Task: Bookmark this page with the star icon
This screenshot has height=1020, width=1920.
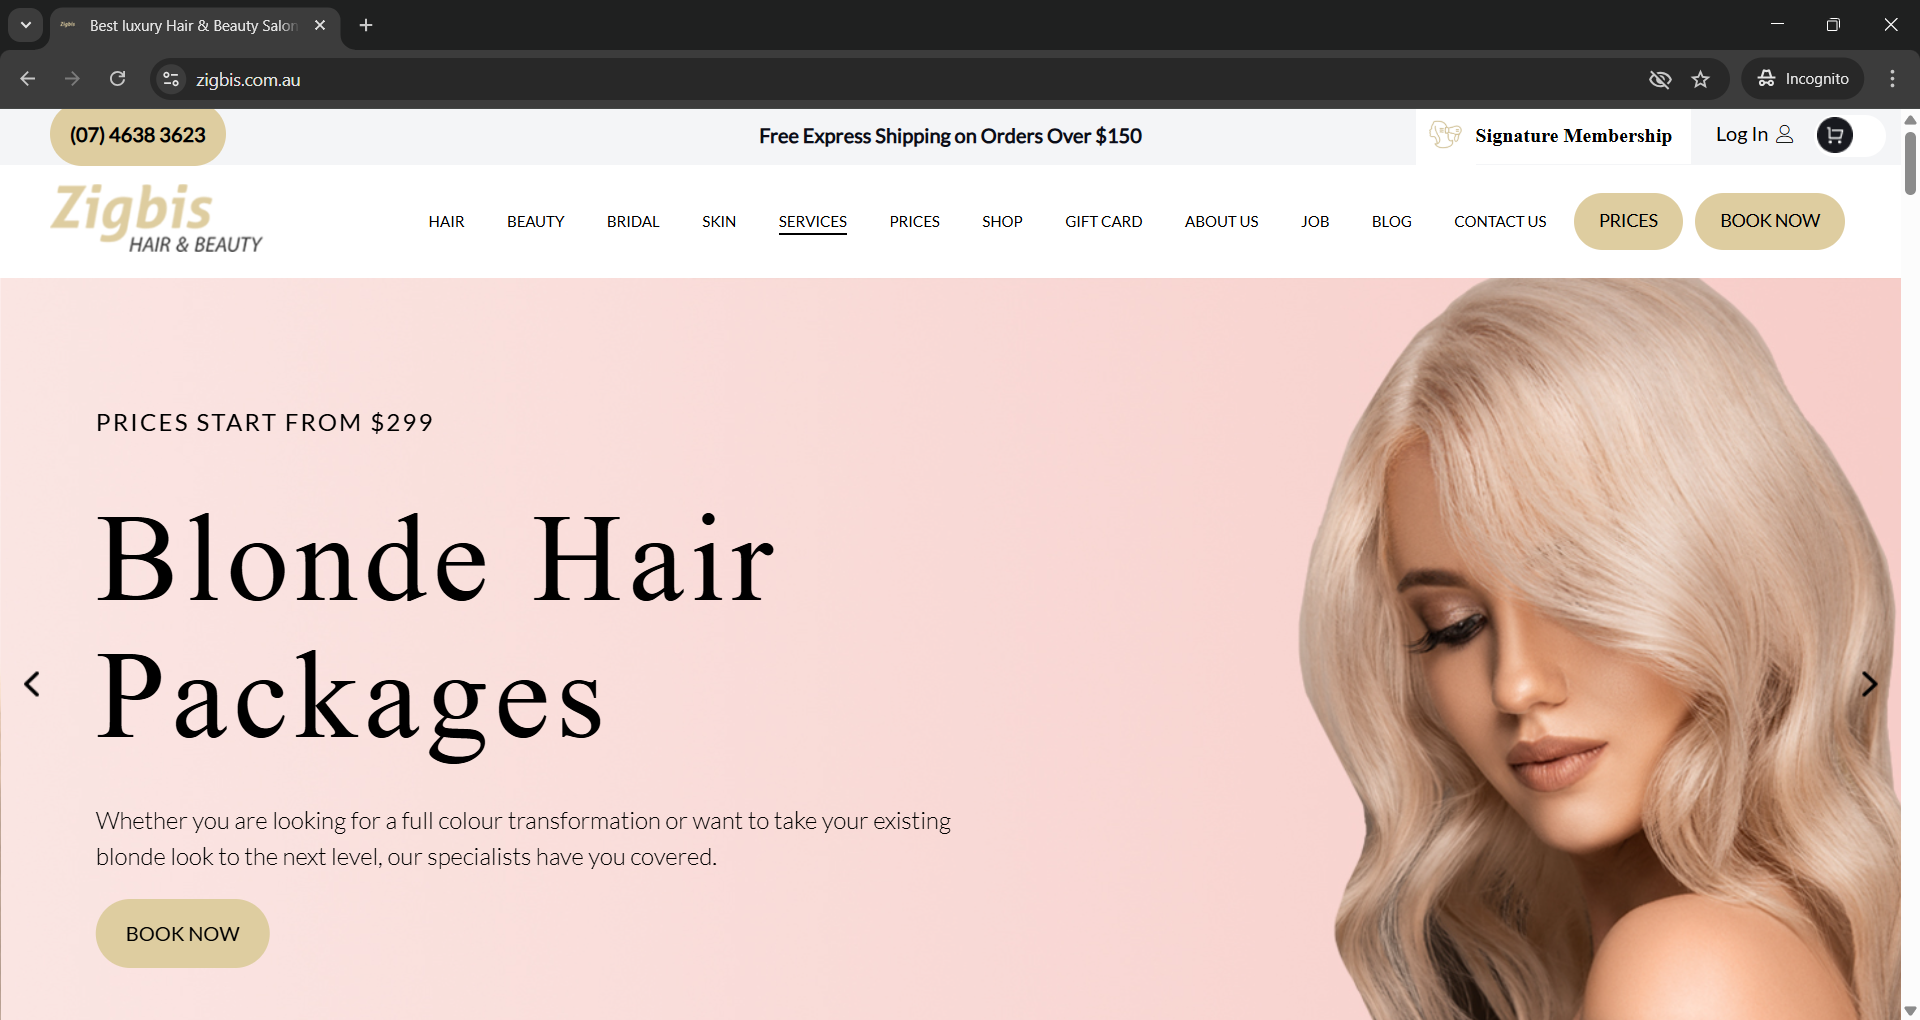Action: (x=1700, y=79)
